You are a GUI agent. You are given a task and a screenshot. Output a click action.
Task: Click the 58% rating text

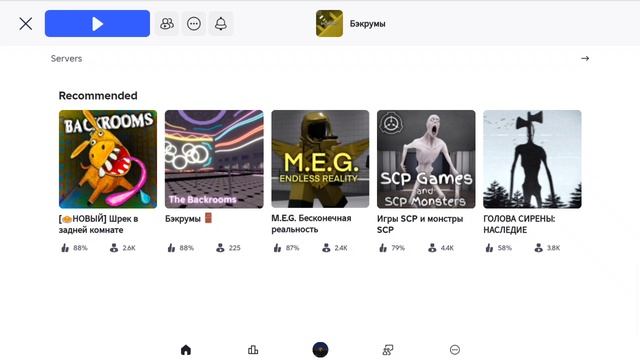pos(504,248)
